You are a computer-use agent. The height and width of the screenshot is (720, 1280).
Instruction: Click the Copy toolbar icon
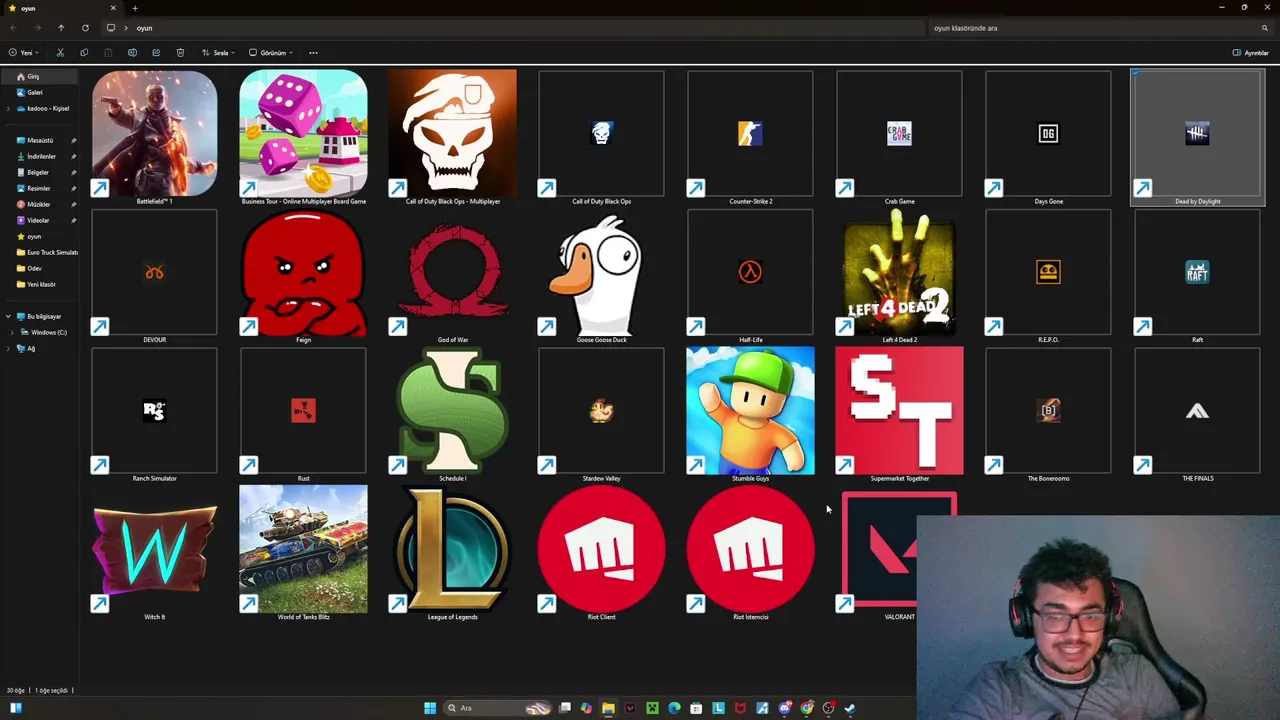(x=84, y=53)
